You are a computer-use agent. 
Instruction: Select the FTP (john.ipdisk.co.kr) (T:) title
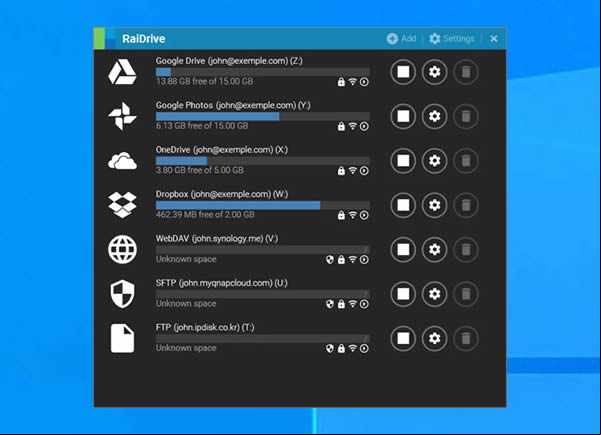[205, 328]
